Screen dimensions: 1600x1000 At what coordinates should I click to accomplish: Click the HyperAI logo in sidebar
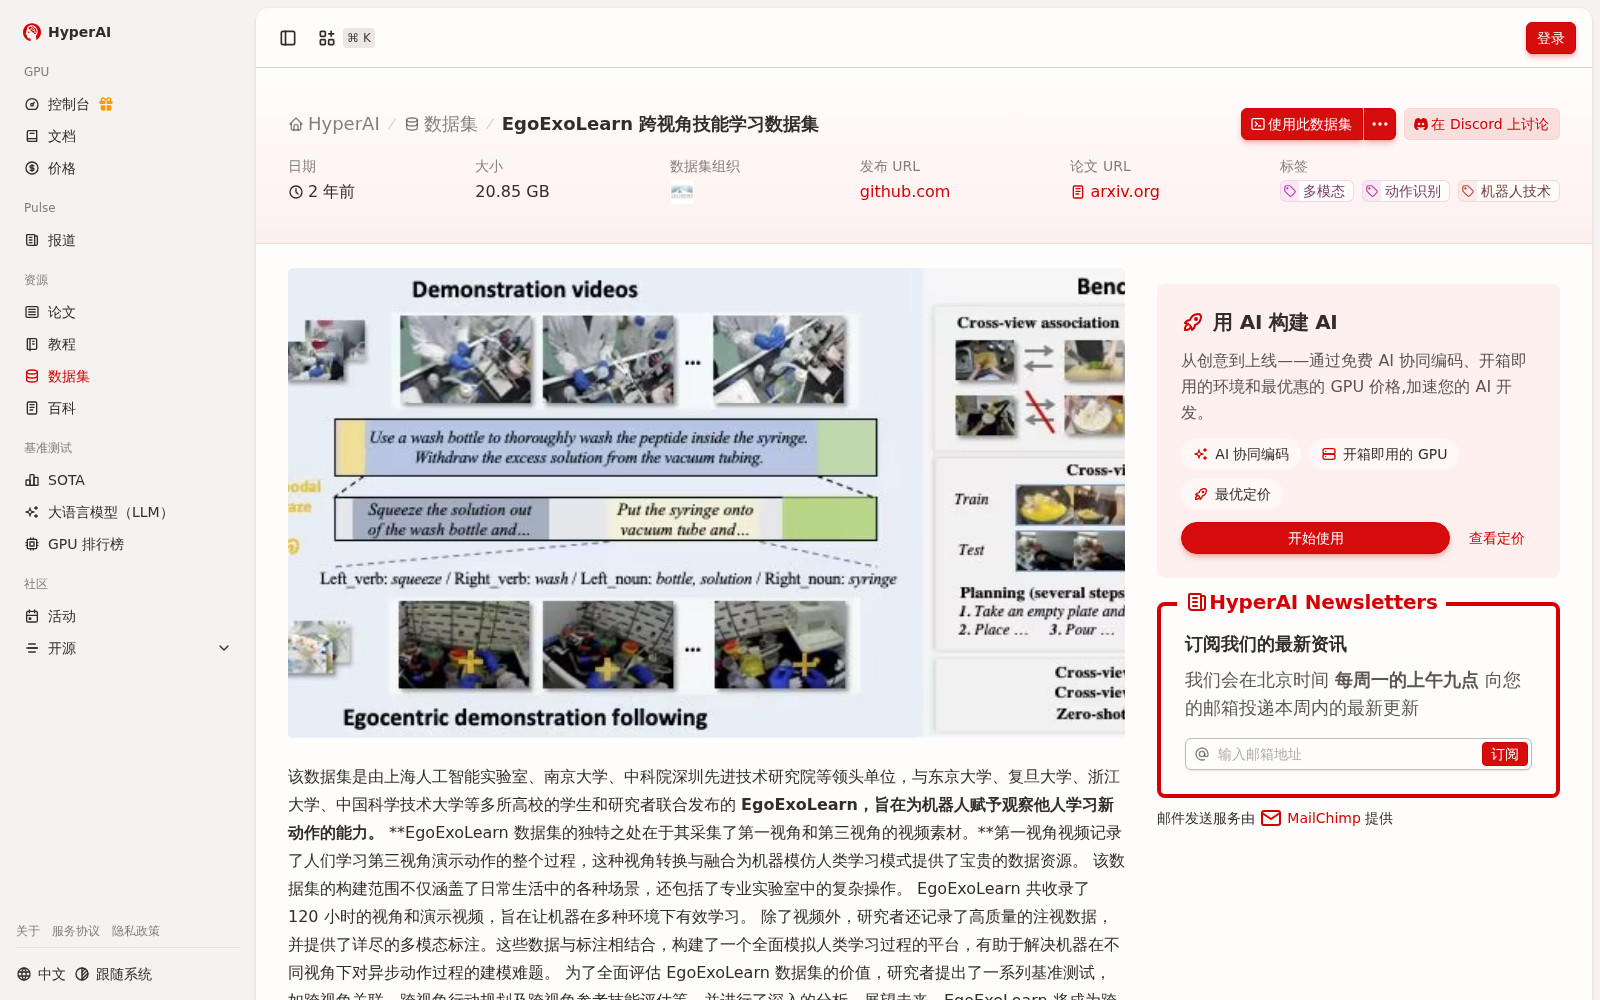coord(67,32)
